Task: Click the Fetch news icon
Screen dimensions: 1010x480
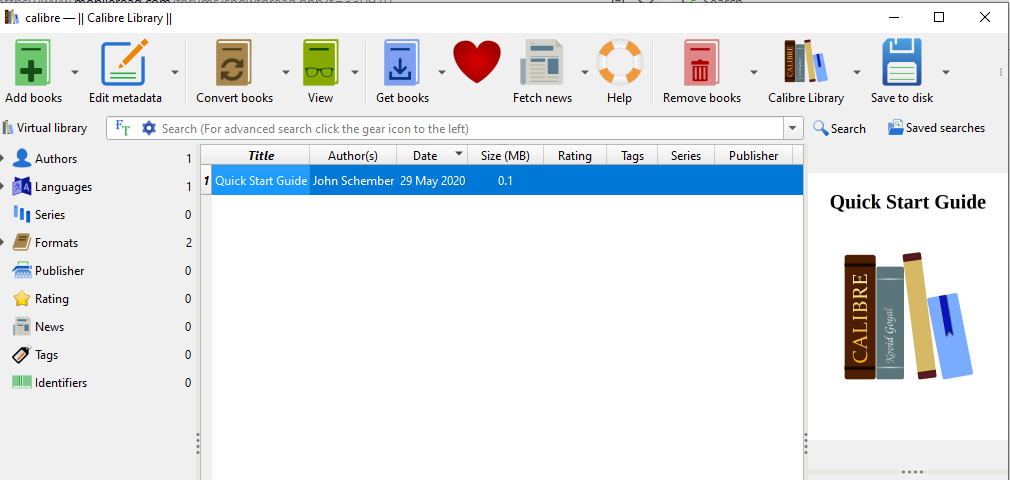Action: pos(542,62)
